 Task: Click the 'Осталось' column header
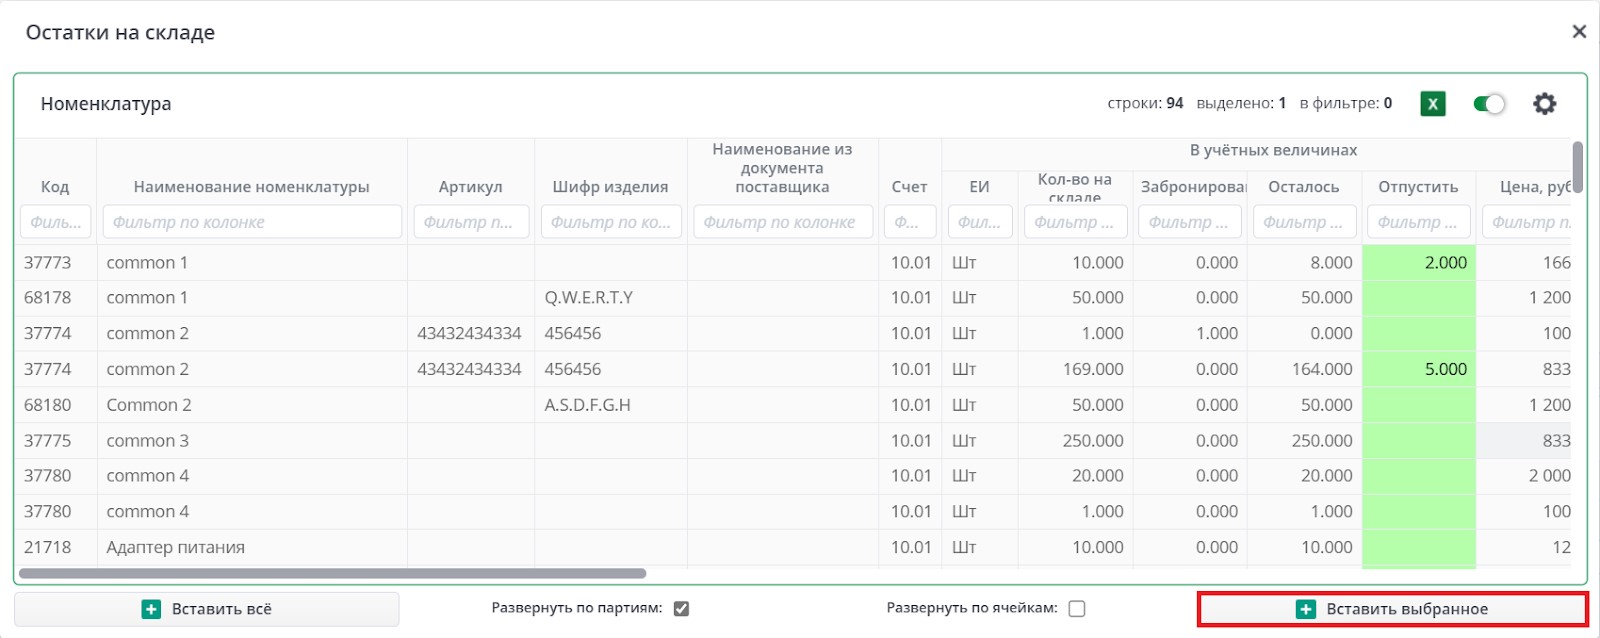pos(1303,187)
